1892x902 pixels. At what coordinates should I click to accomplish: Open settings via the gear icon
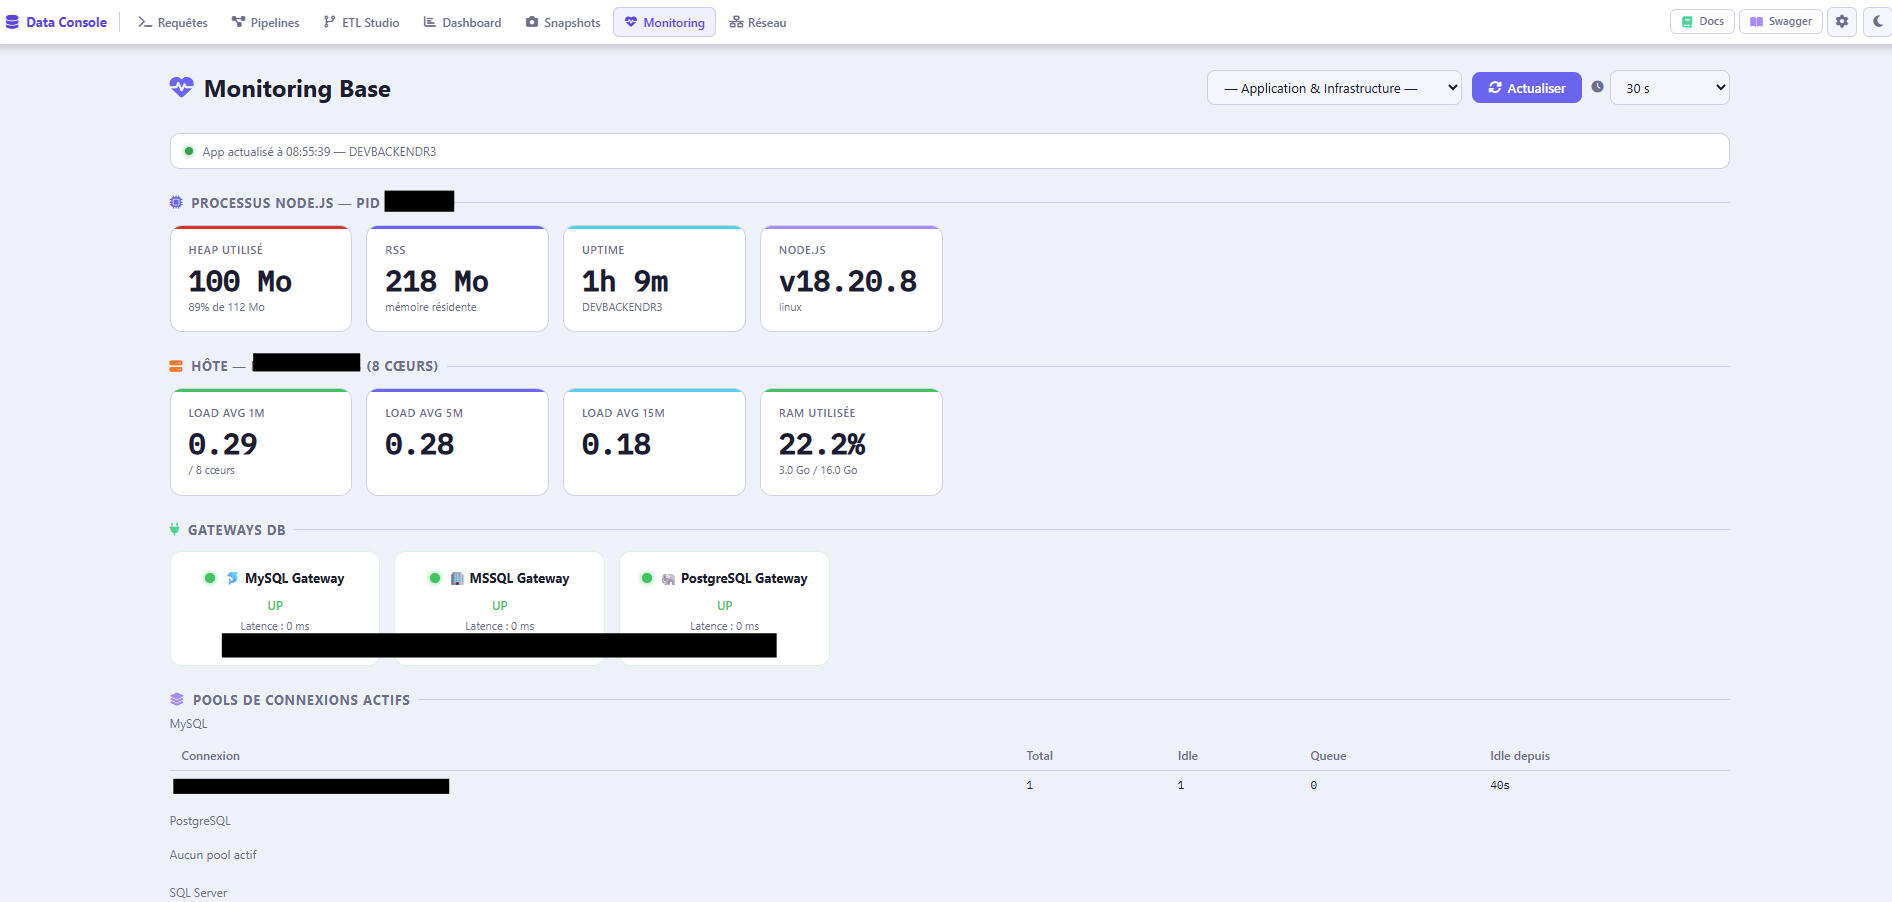(x=1842, y=22)
